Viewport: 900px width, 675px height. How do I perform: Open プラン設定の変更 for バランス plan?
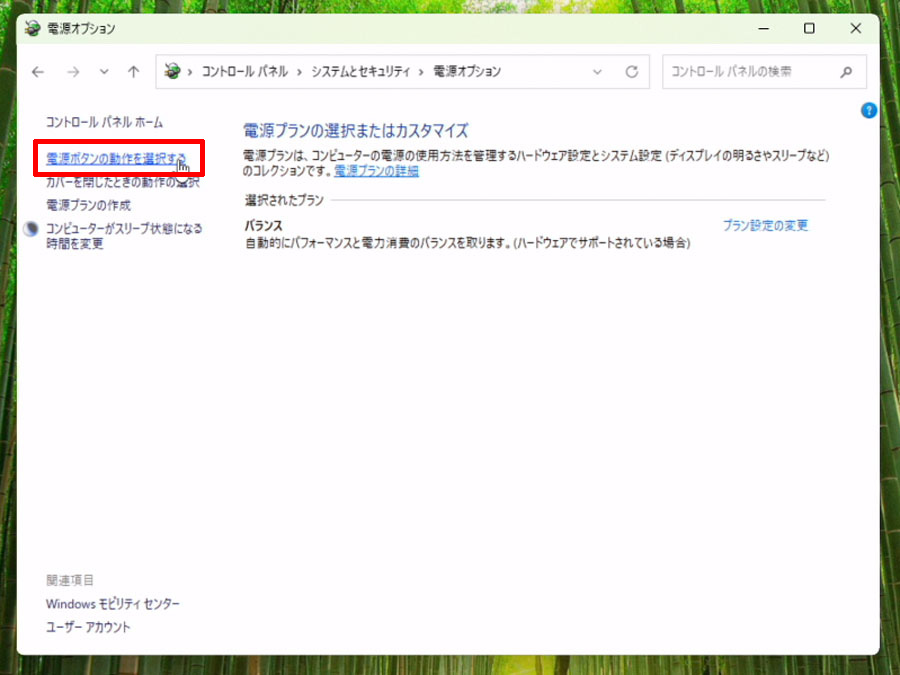click(765, 225)
